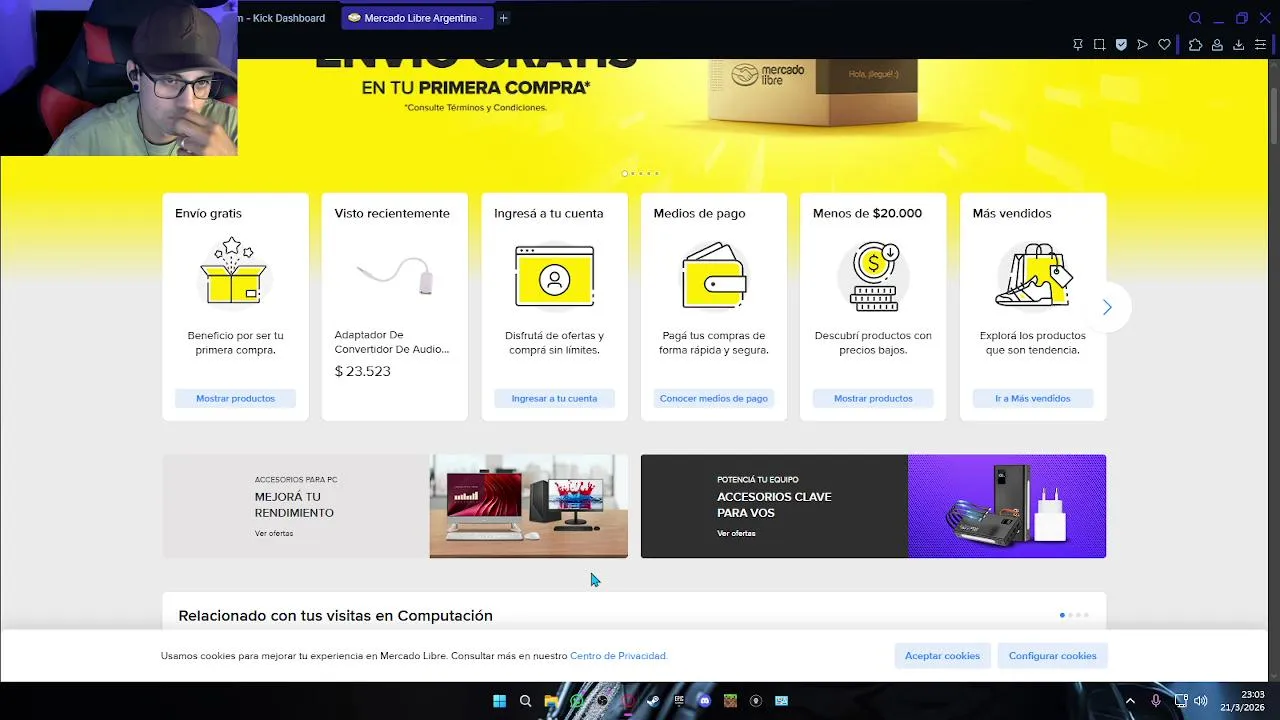Viewport: 1280px width, 720px height.
Task: Click Ver ofertas in Mejorá tu rendimiento banner
Action: 274,533
